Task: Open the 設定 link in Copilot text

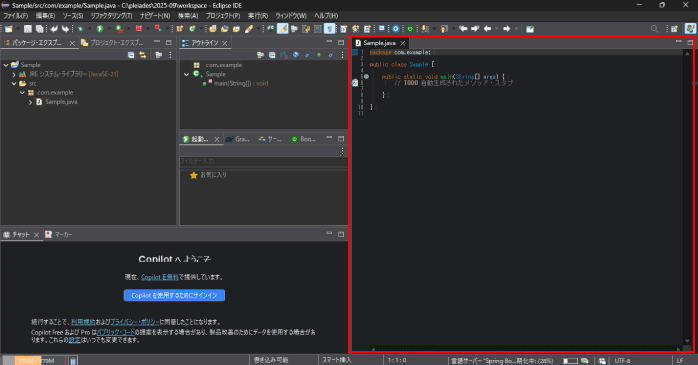Action: click(x=75, y=340)
